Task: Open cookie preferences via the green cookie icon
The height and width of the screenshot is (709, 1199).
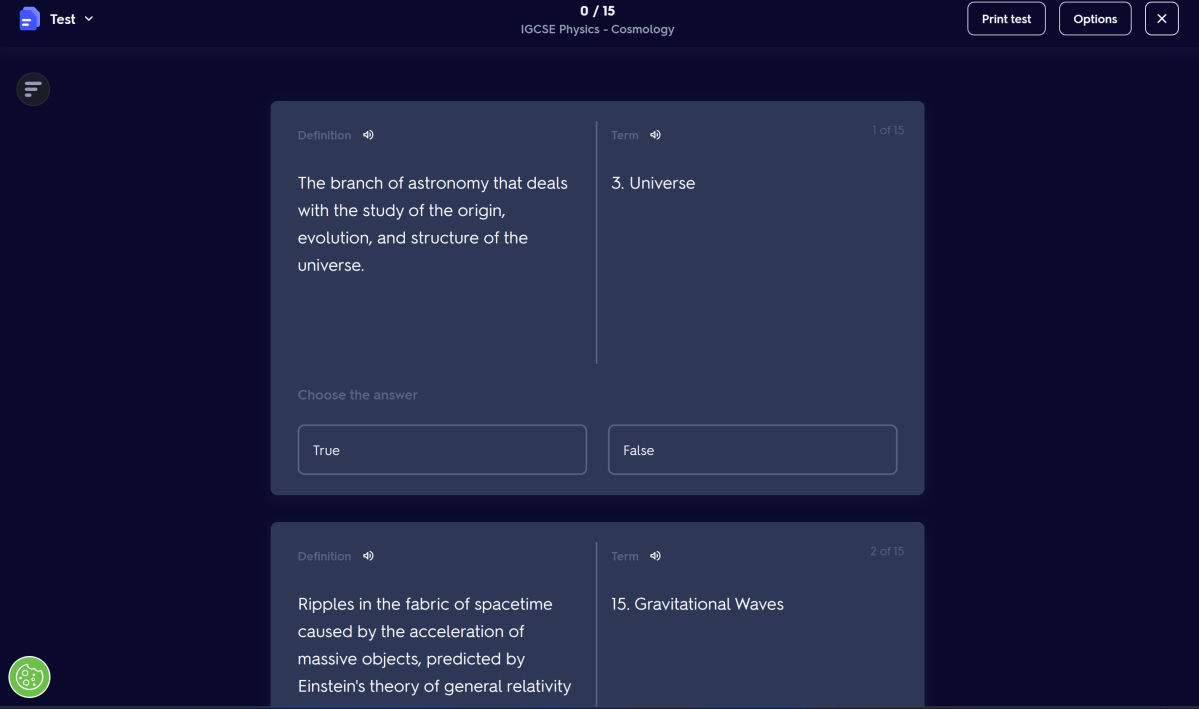Action: [x=29, y=677]
